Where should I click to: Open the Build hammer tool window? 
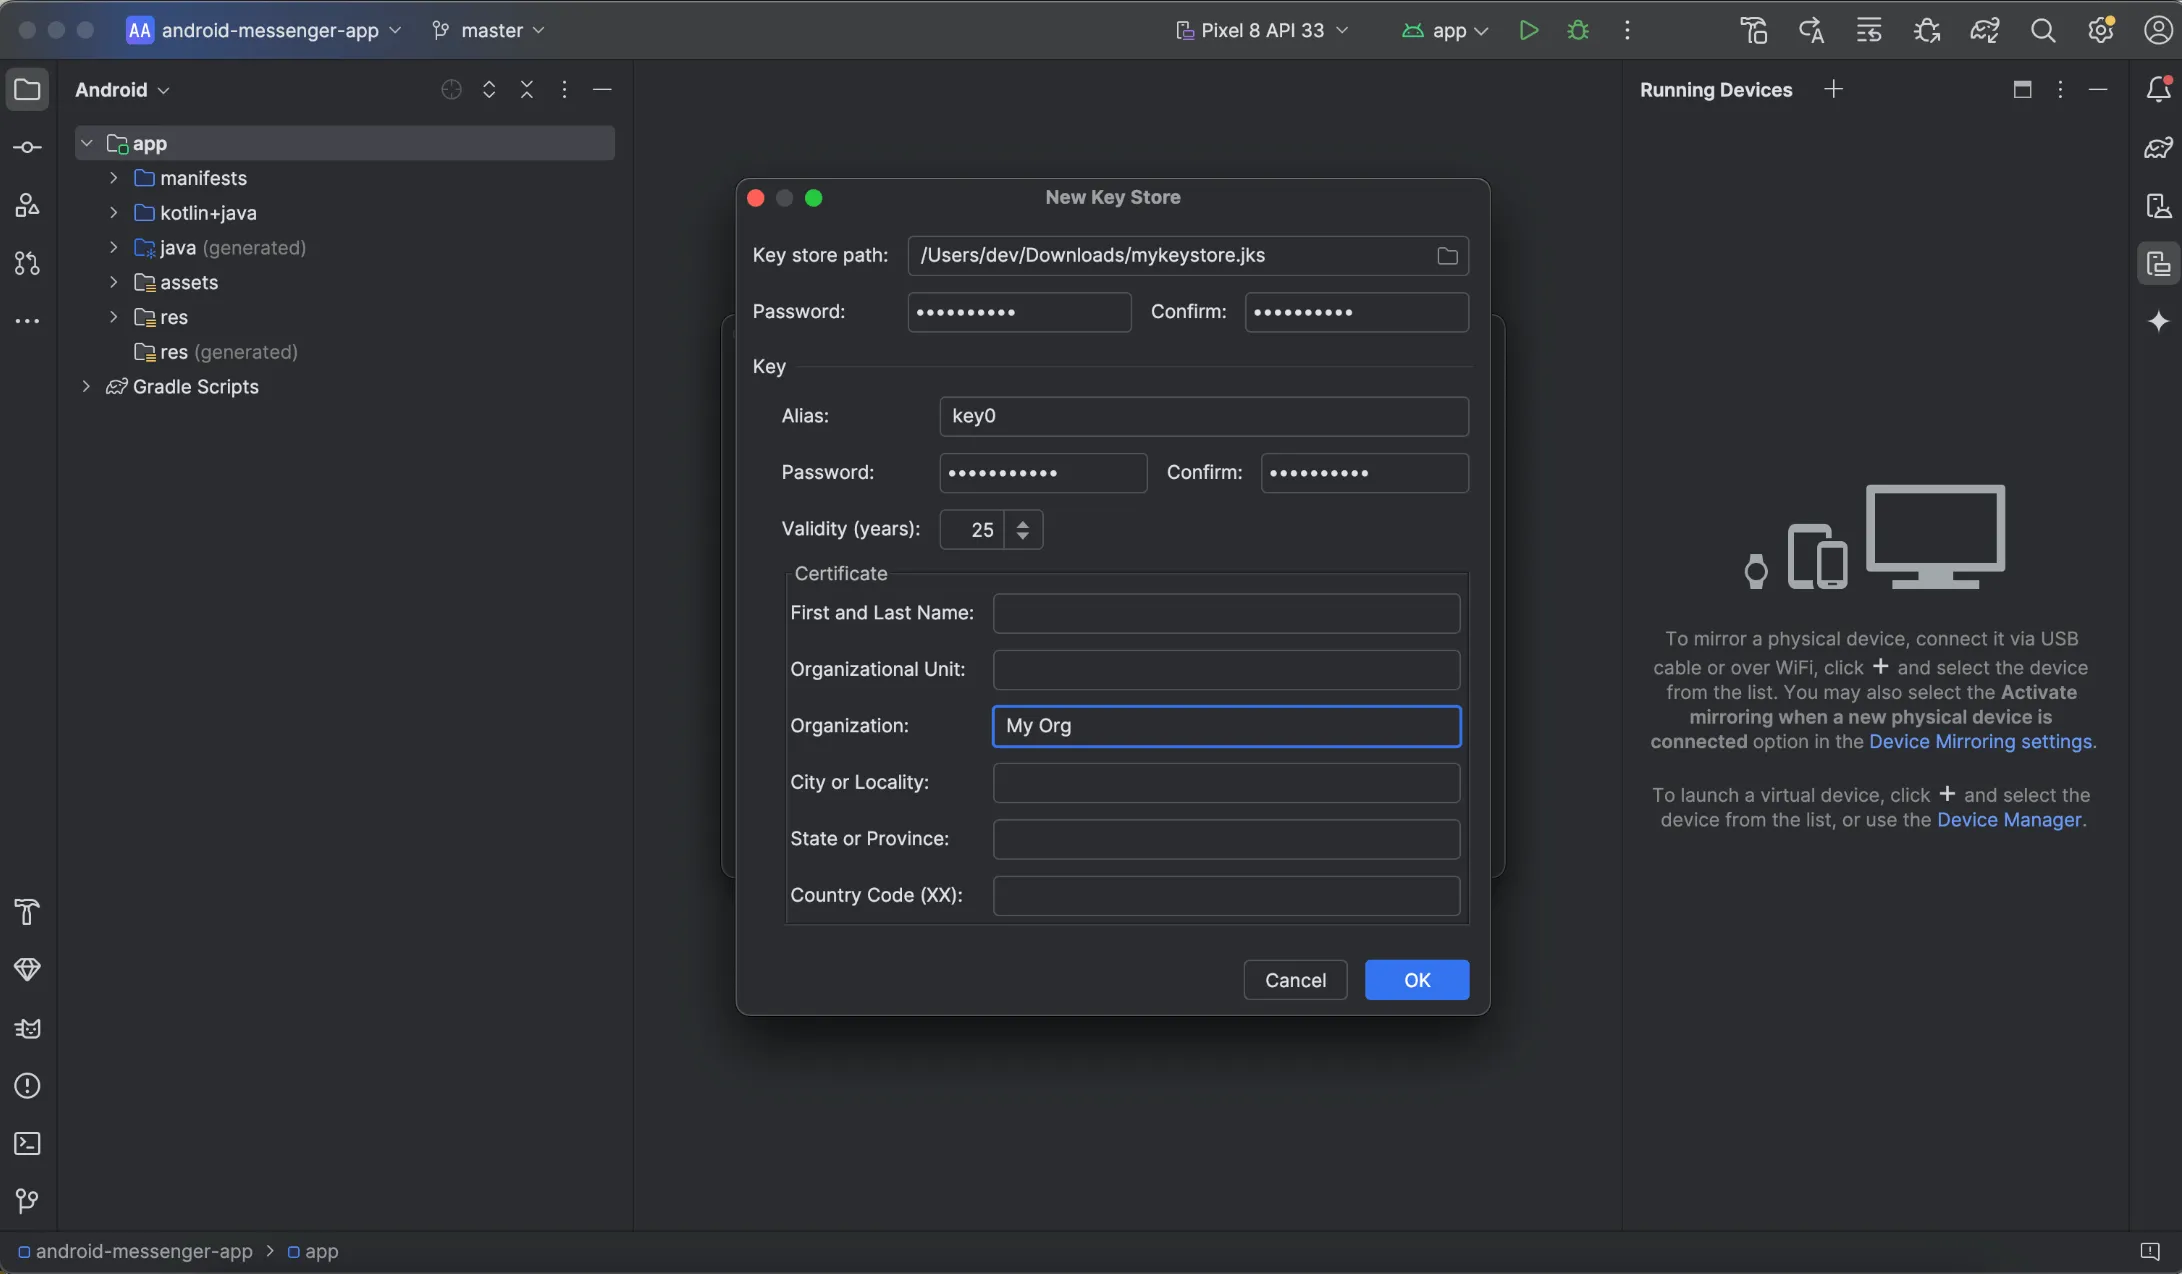(27, 912)
